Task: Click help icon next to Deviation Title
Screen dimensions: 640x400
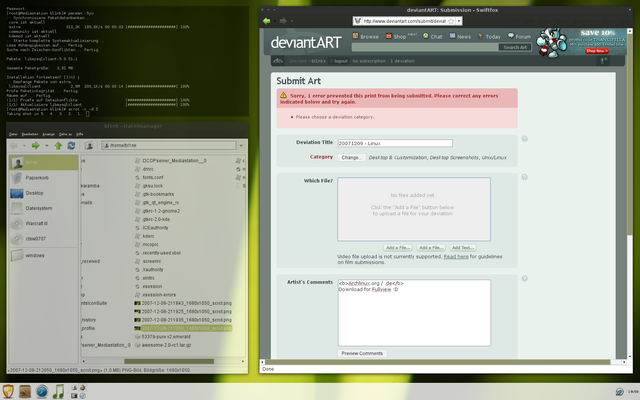Action: coord(524,139)
